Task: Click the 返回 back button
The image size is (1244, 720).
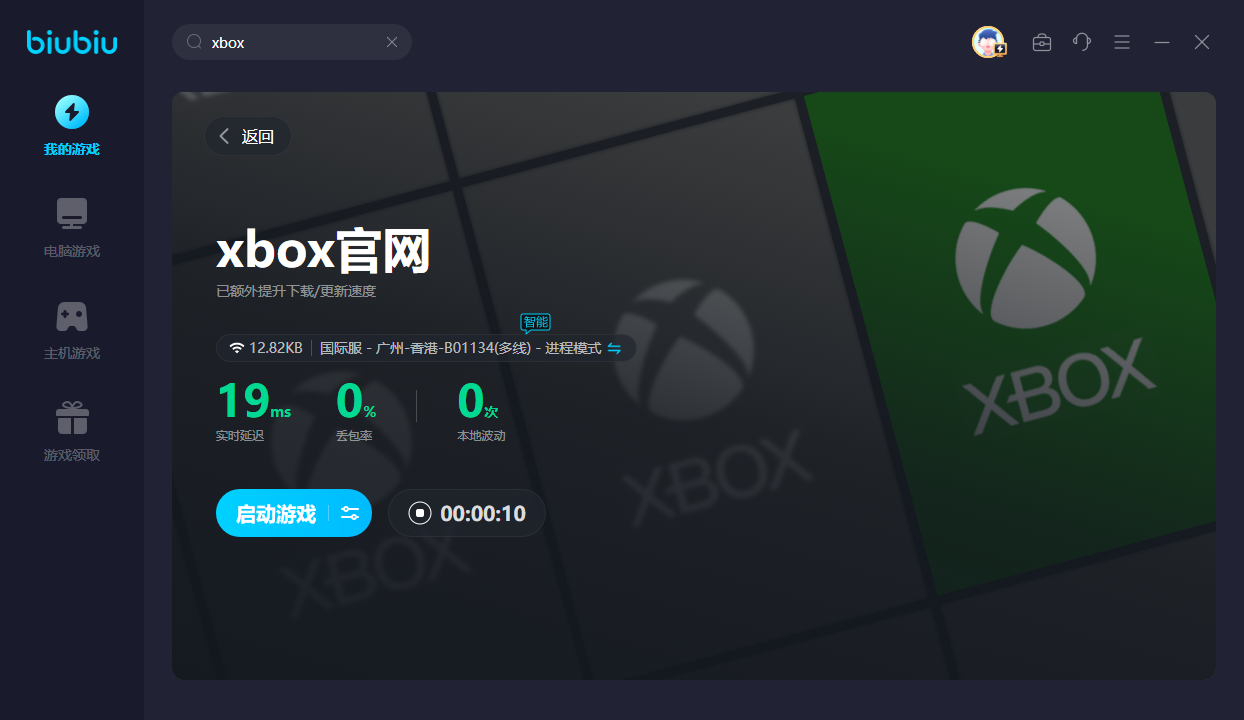Action: [x=248, y=136]
